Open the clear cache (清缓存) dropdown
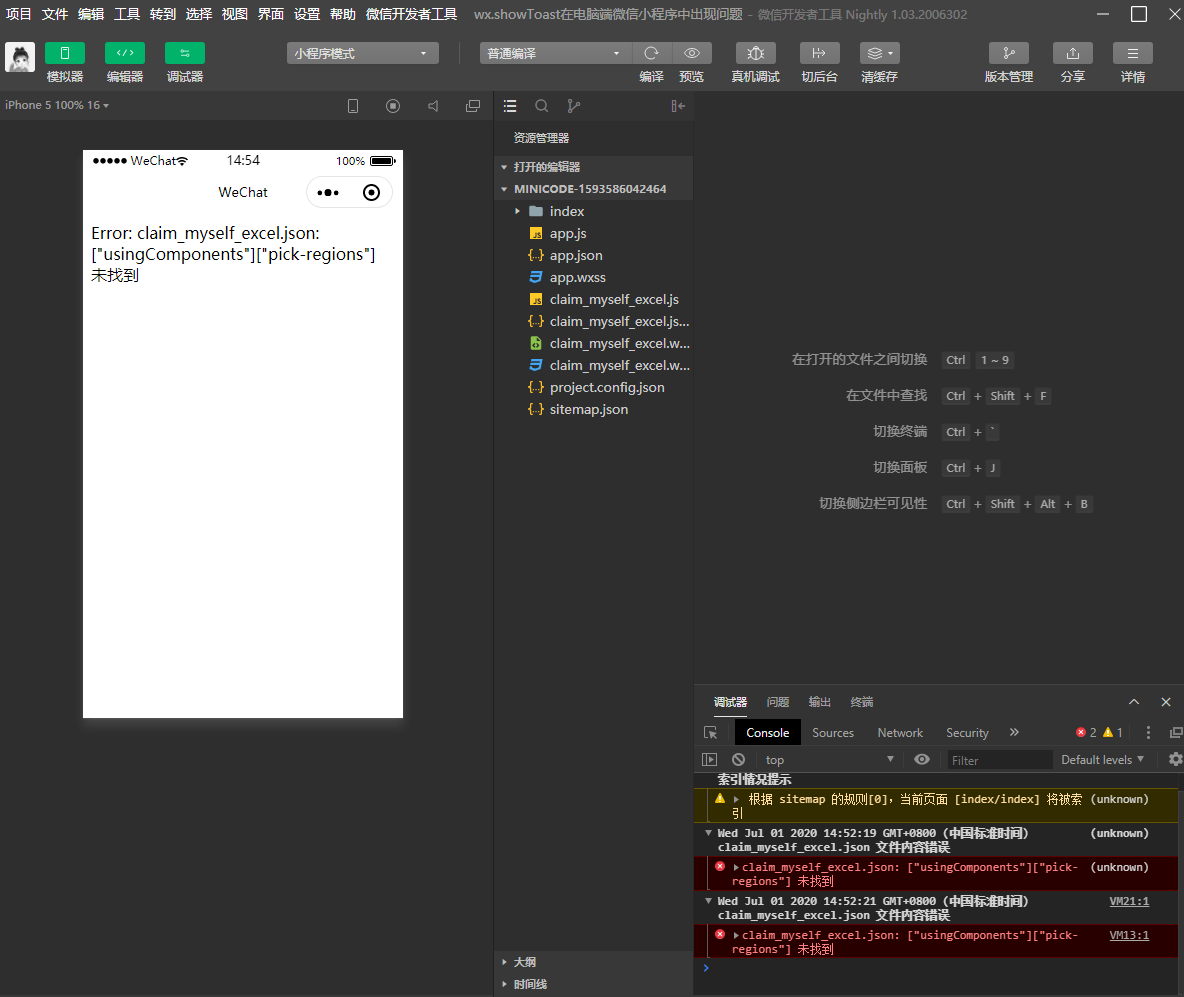 point(880,53)
